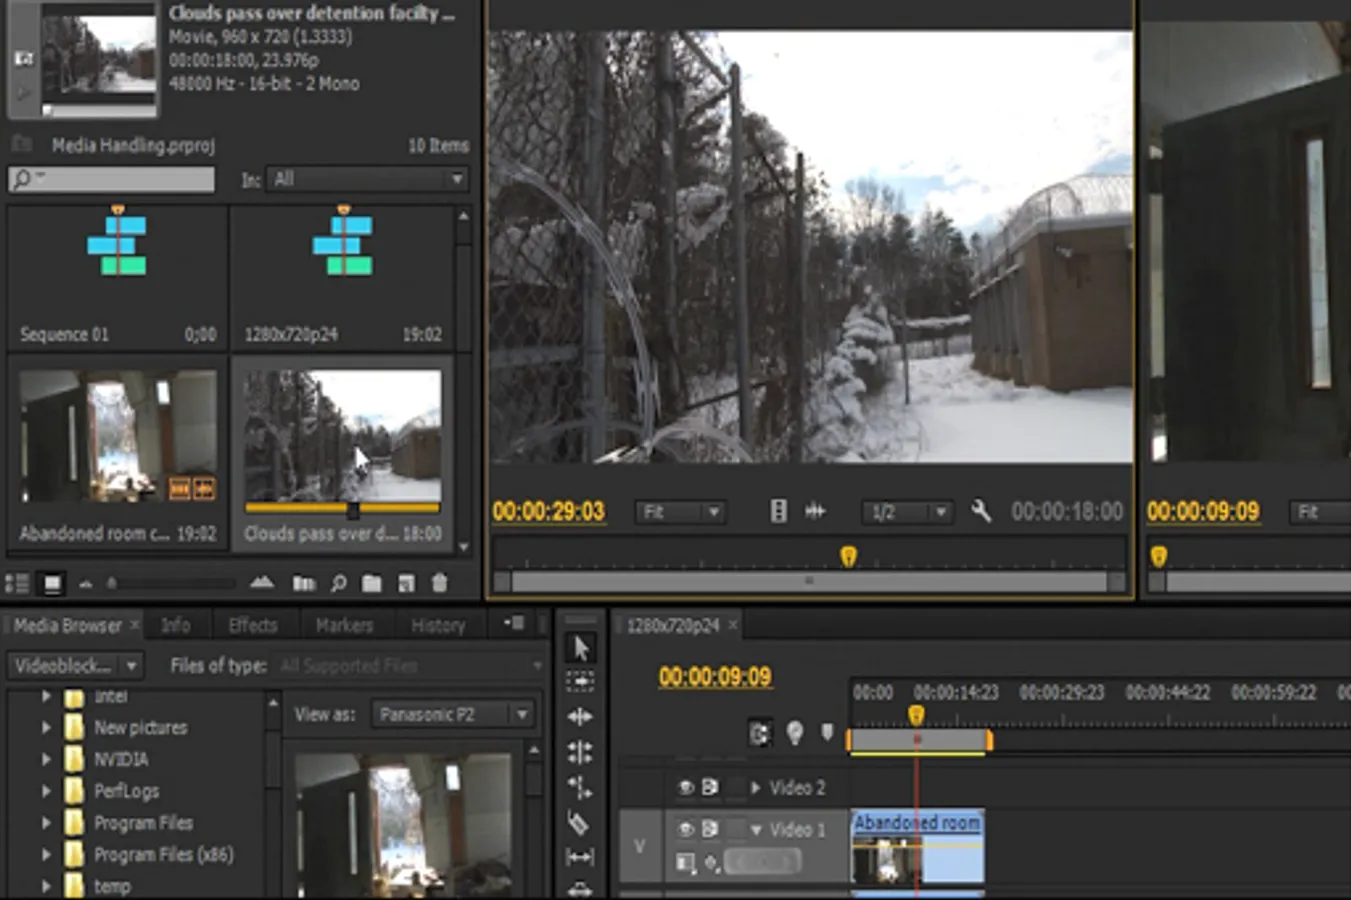
Task: Toggle Video 1 track output eye
Action: (x=686, y=829)
